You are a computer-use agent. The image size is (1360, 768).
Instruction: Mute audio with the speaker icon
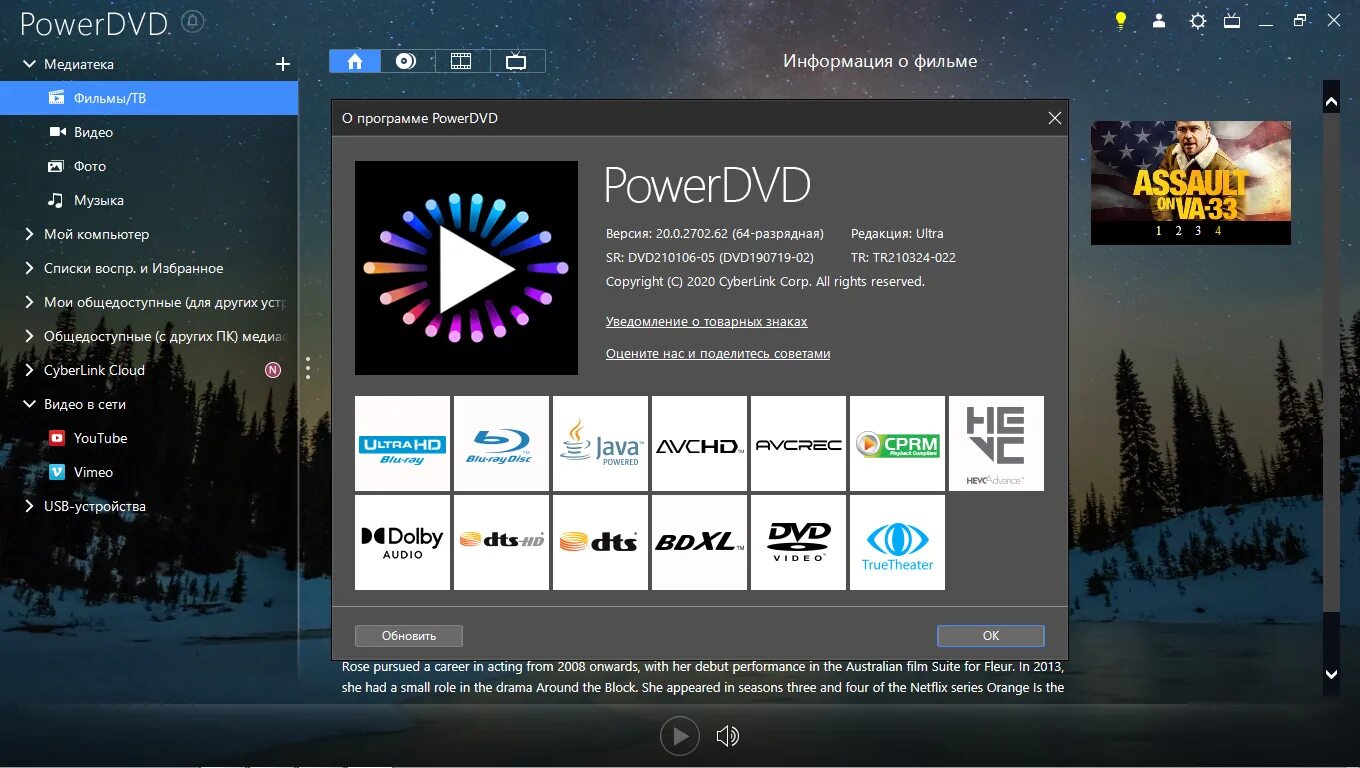728,737
